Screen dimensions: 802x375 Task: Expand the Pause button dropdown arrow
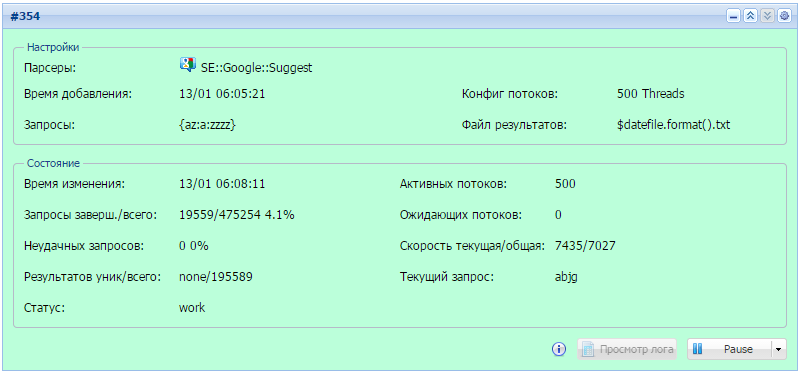click(778, 349)
